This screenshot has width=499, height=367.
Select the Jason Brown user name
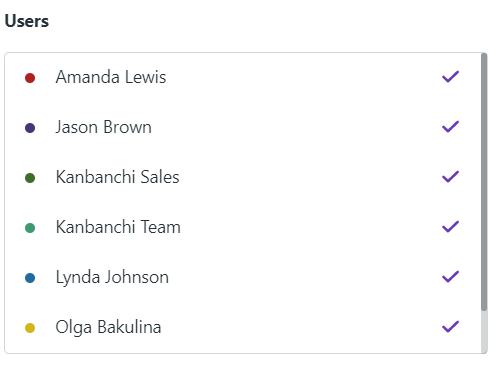click(x=103, y=127)
